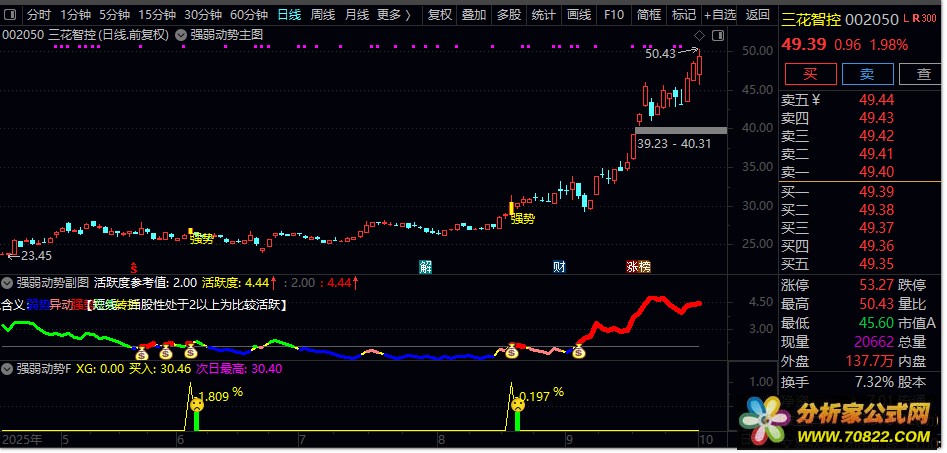947x453 pixels.
Task: Click the 卖四 price 49.43
Action: pyautogui.click(x=876, y=118)
